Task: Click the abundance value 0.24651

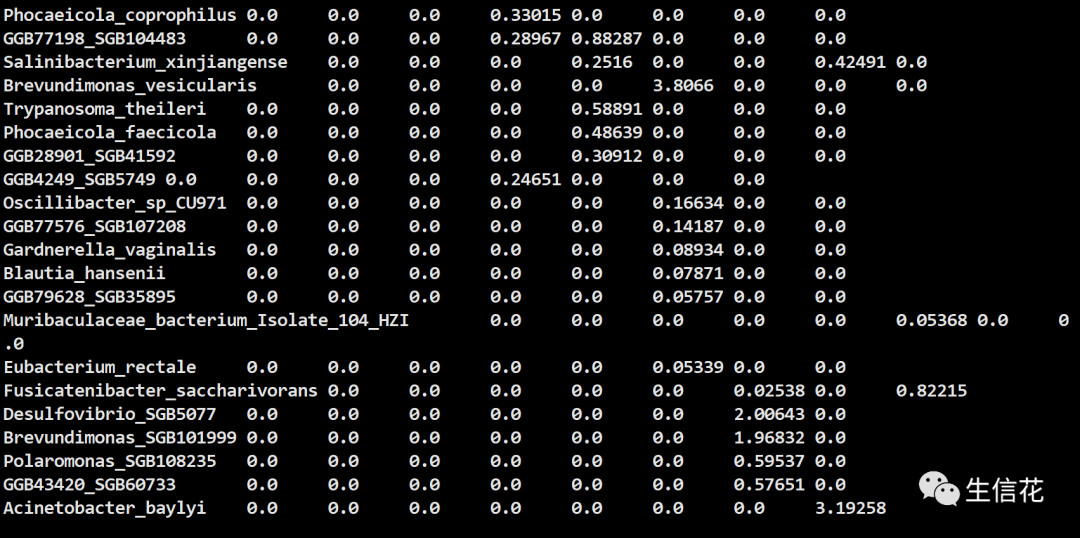Action: pyautogui.click(x=526, y=179)
